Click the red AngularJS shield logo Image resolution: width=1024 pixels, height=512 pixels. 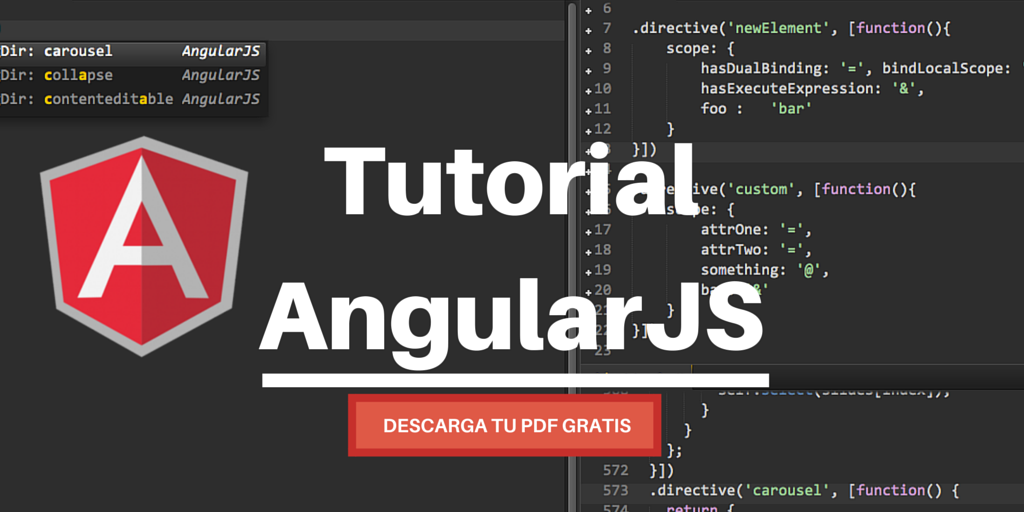(144, 247)
